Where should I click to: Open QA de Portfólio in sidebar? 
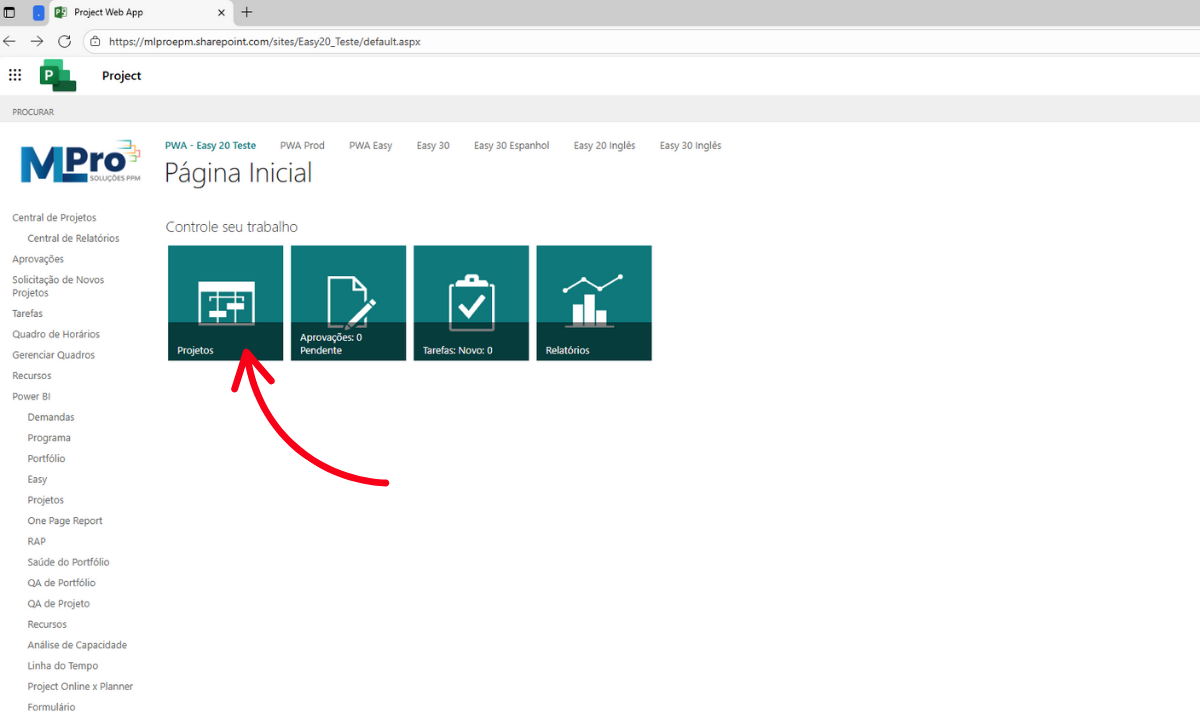(x=61, y=583)
